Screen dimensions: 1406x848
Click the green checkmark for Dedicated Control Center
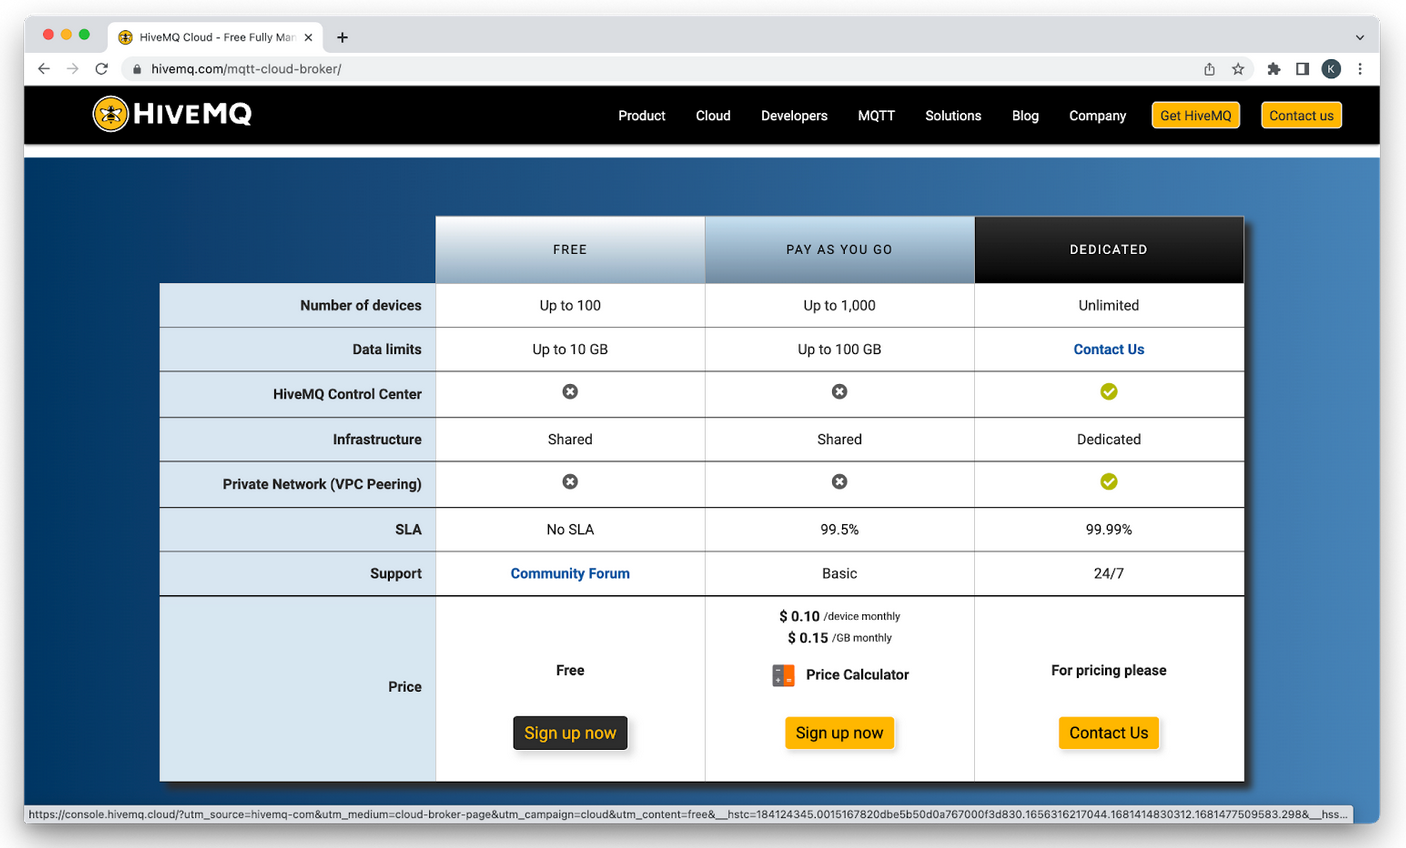tap(1108, 392)
